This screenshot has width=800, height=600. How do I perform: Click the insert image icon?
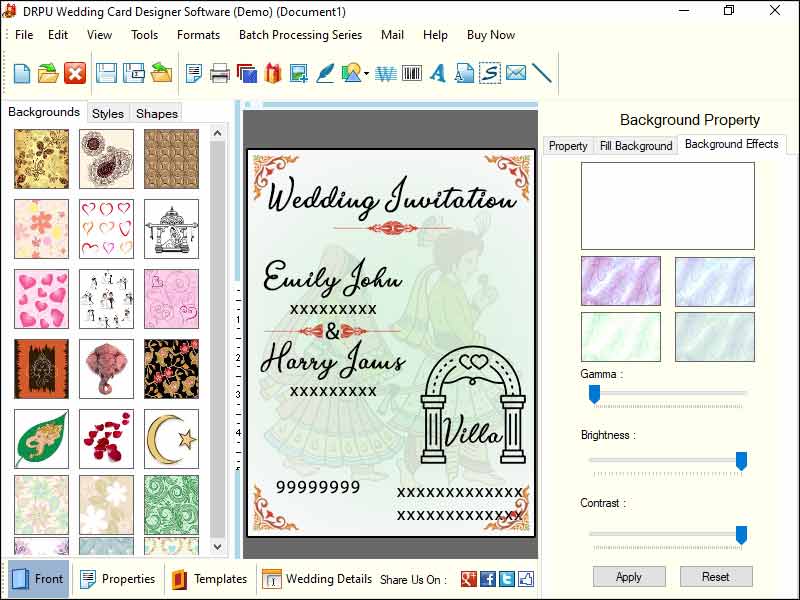[298, 72]
